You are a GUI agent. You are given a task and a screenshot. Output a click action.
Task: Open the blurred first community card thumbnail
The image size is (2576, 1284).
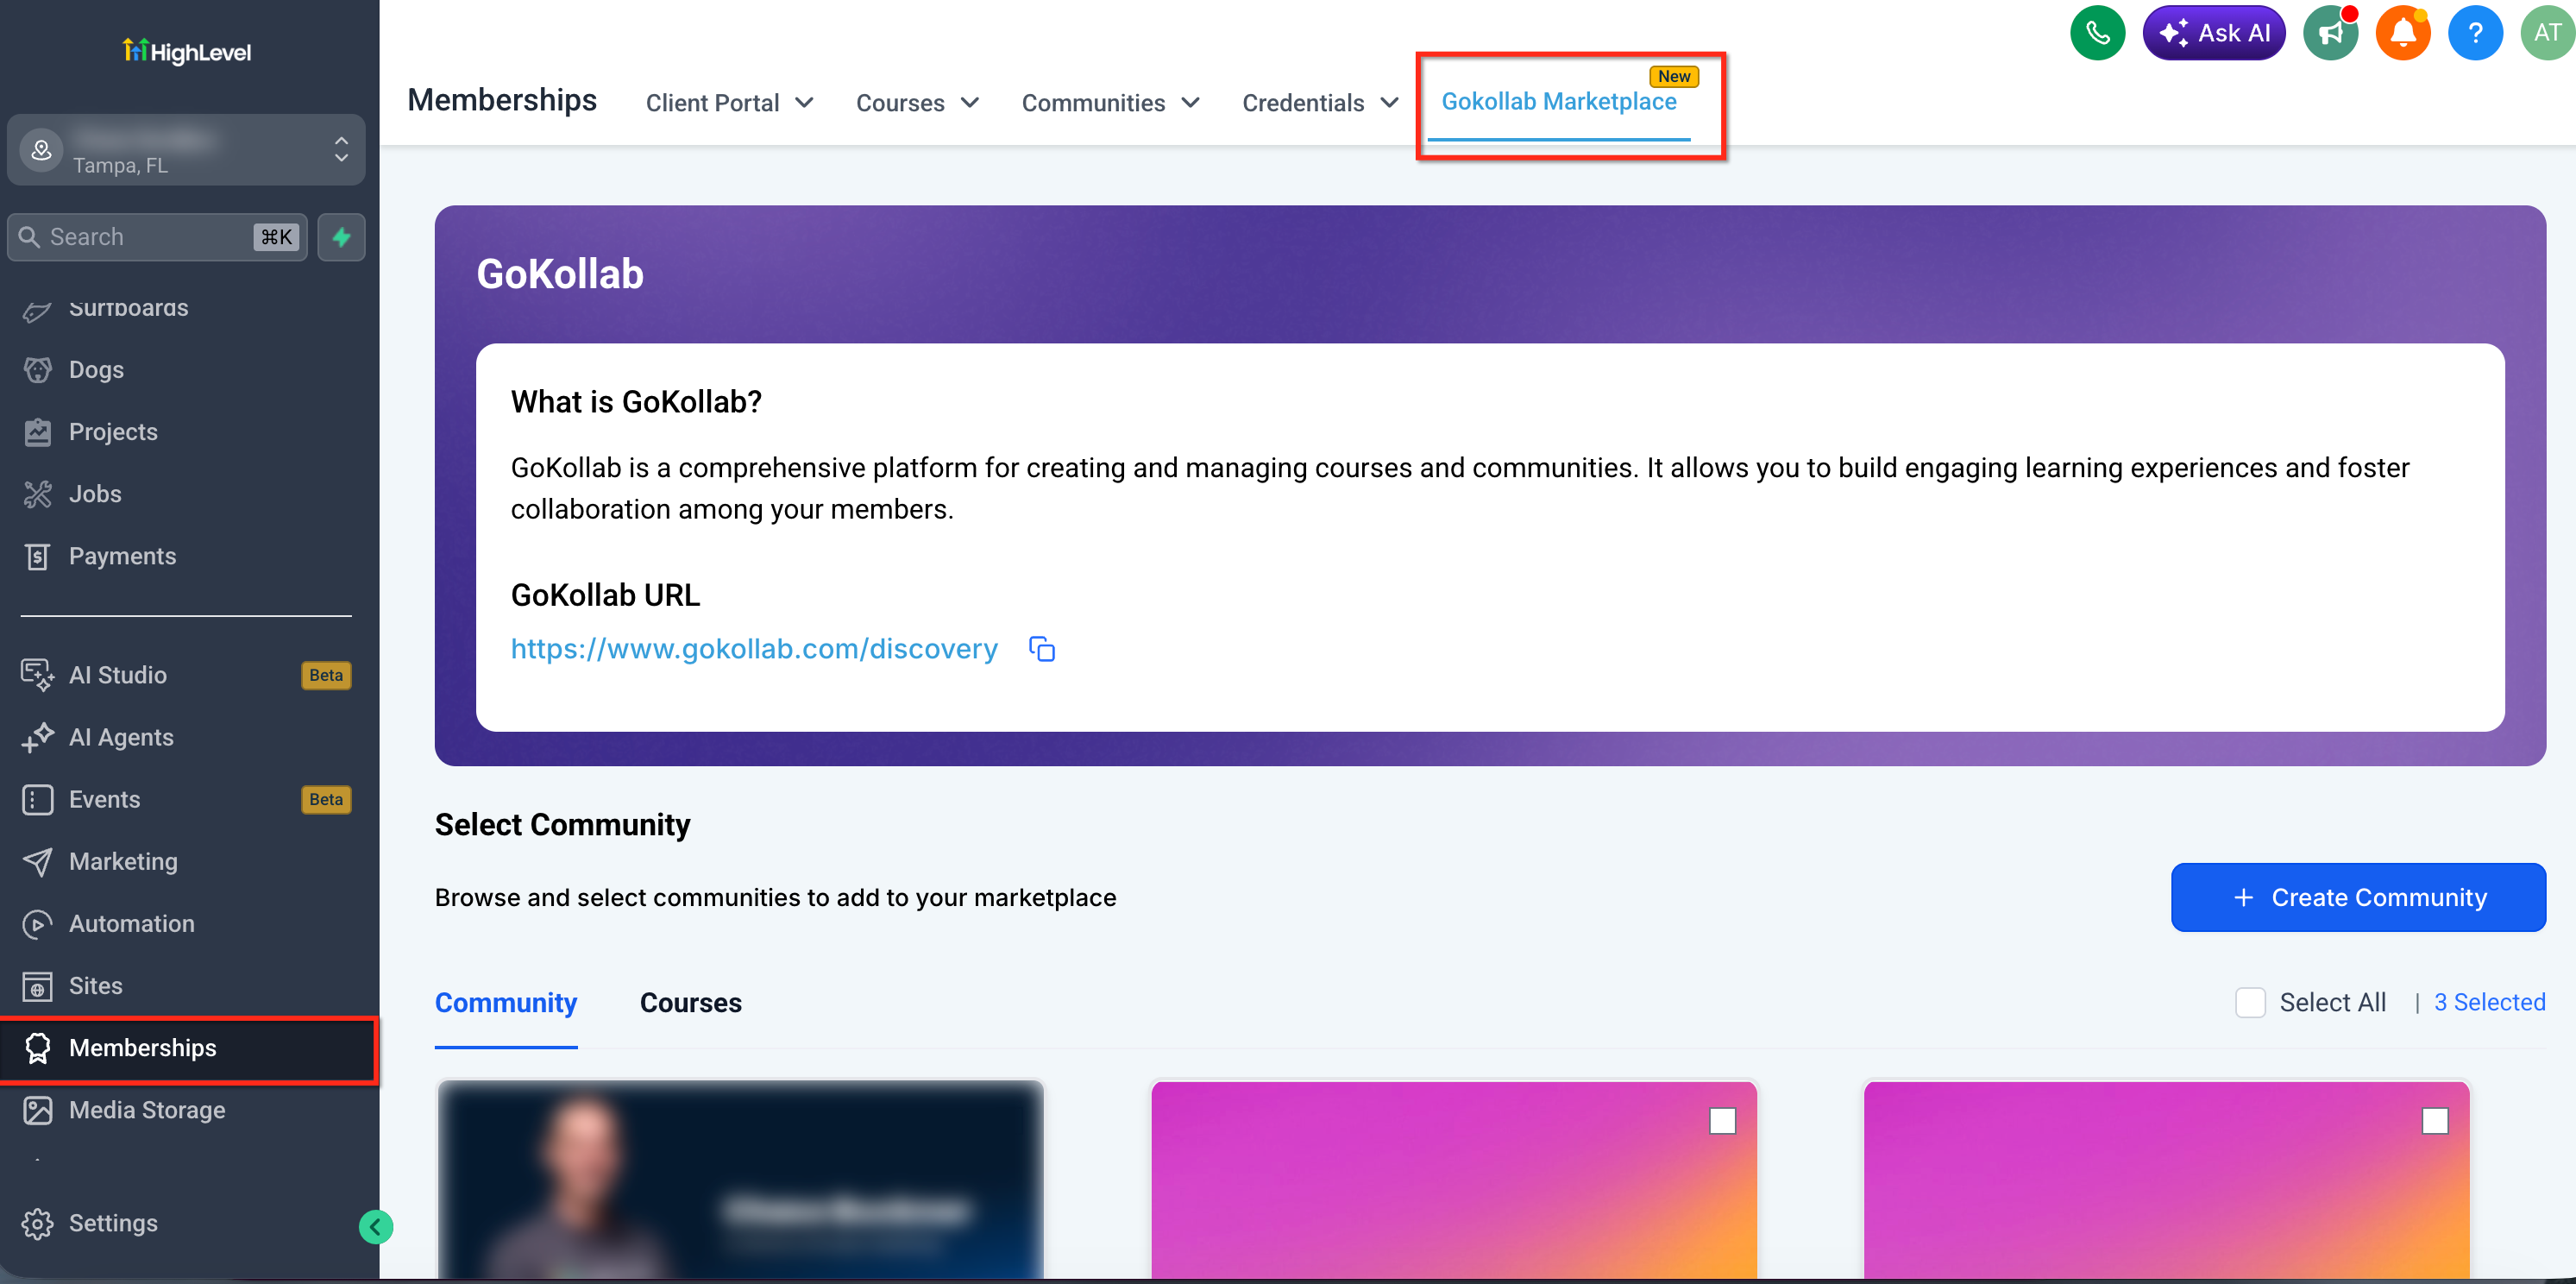click(x=741, y=1180)
